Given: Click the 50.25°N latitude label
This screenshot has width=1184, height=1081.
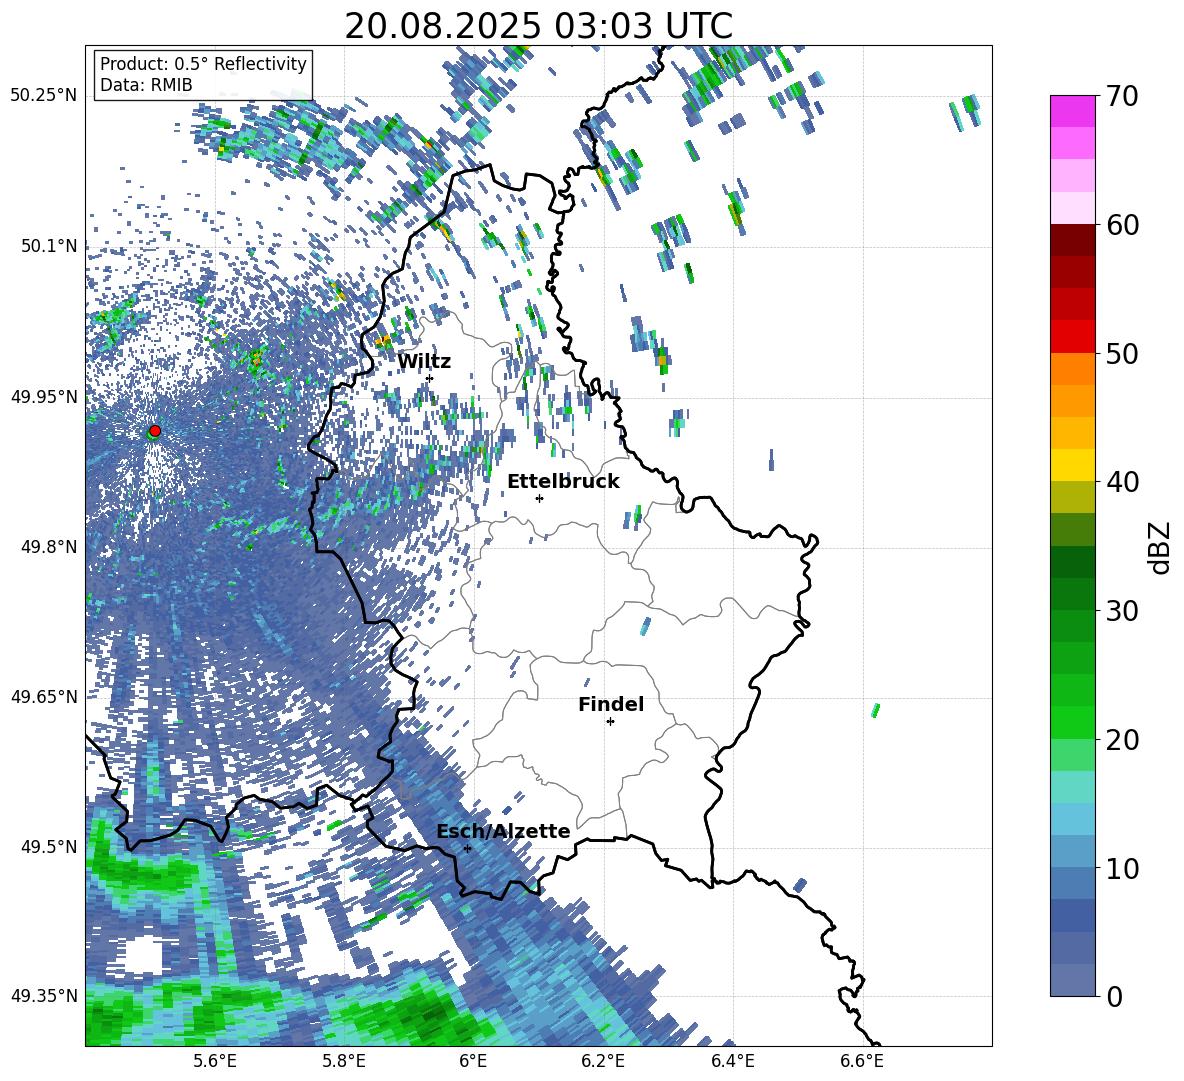Looking at the screenshot, I should (x=45, y=96).
